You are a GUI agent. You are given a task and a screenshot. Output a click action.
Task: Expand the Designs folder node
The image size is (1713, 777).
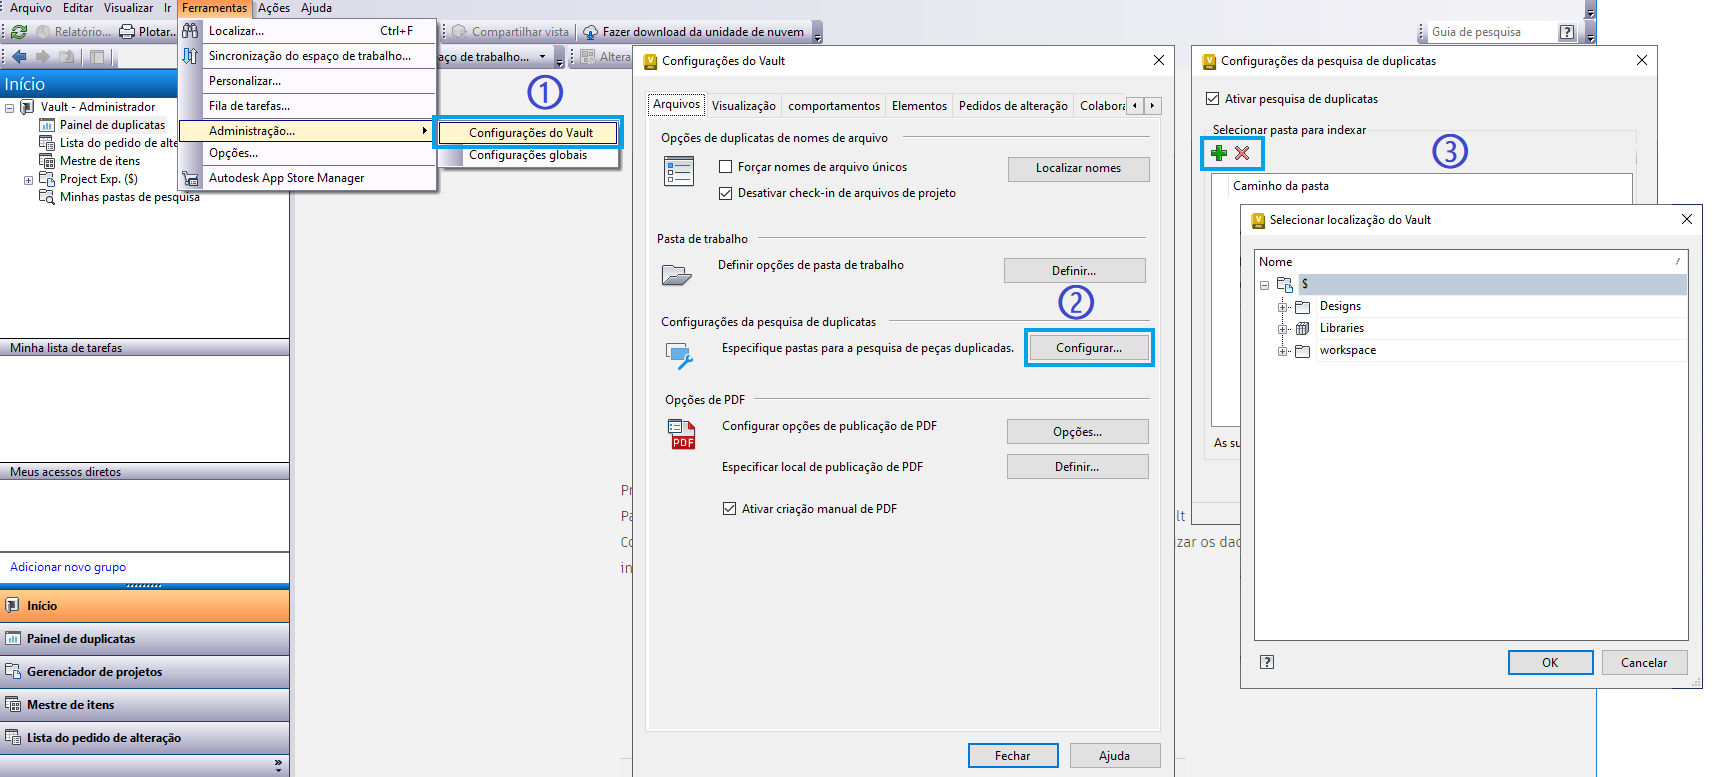[x=1283, y=307]
